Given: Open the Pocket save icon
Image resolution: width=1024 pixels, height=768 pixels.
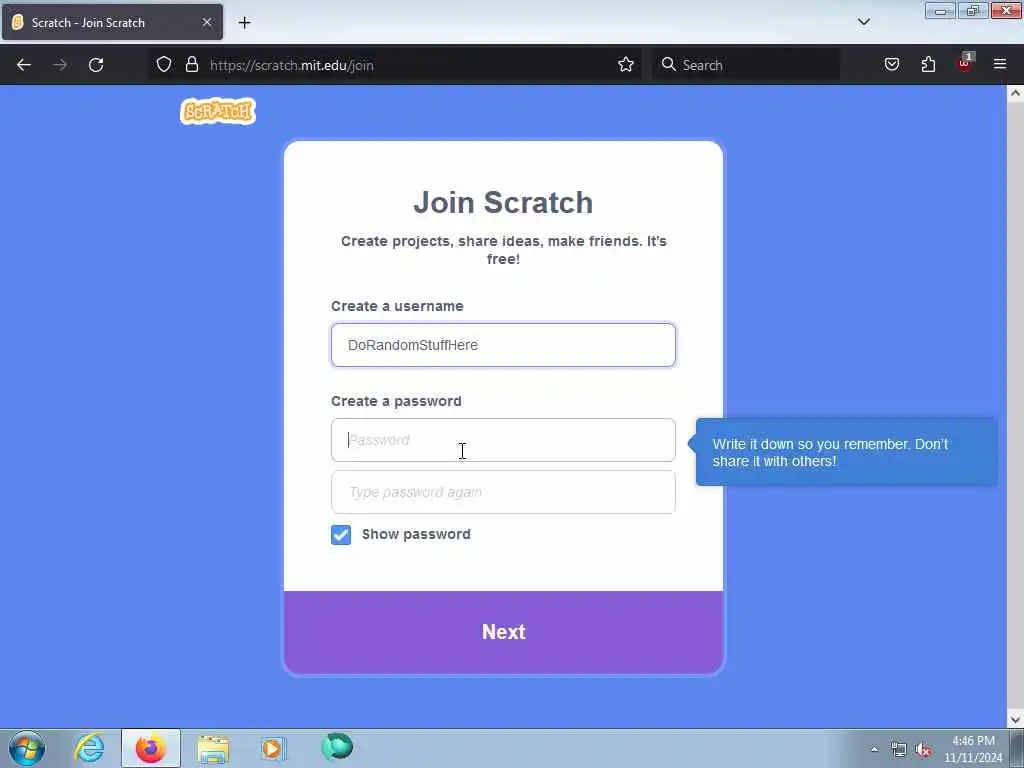Looking at the screenshot, I should pos(892,65).
